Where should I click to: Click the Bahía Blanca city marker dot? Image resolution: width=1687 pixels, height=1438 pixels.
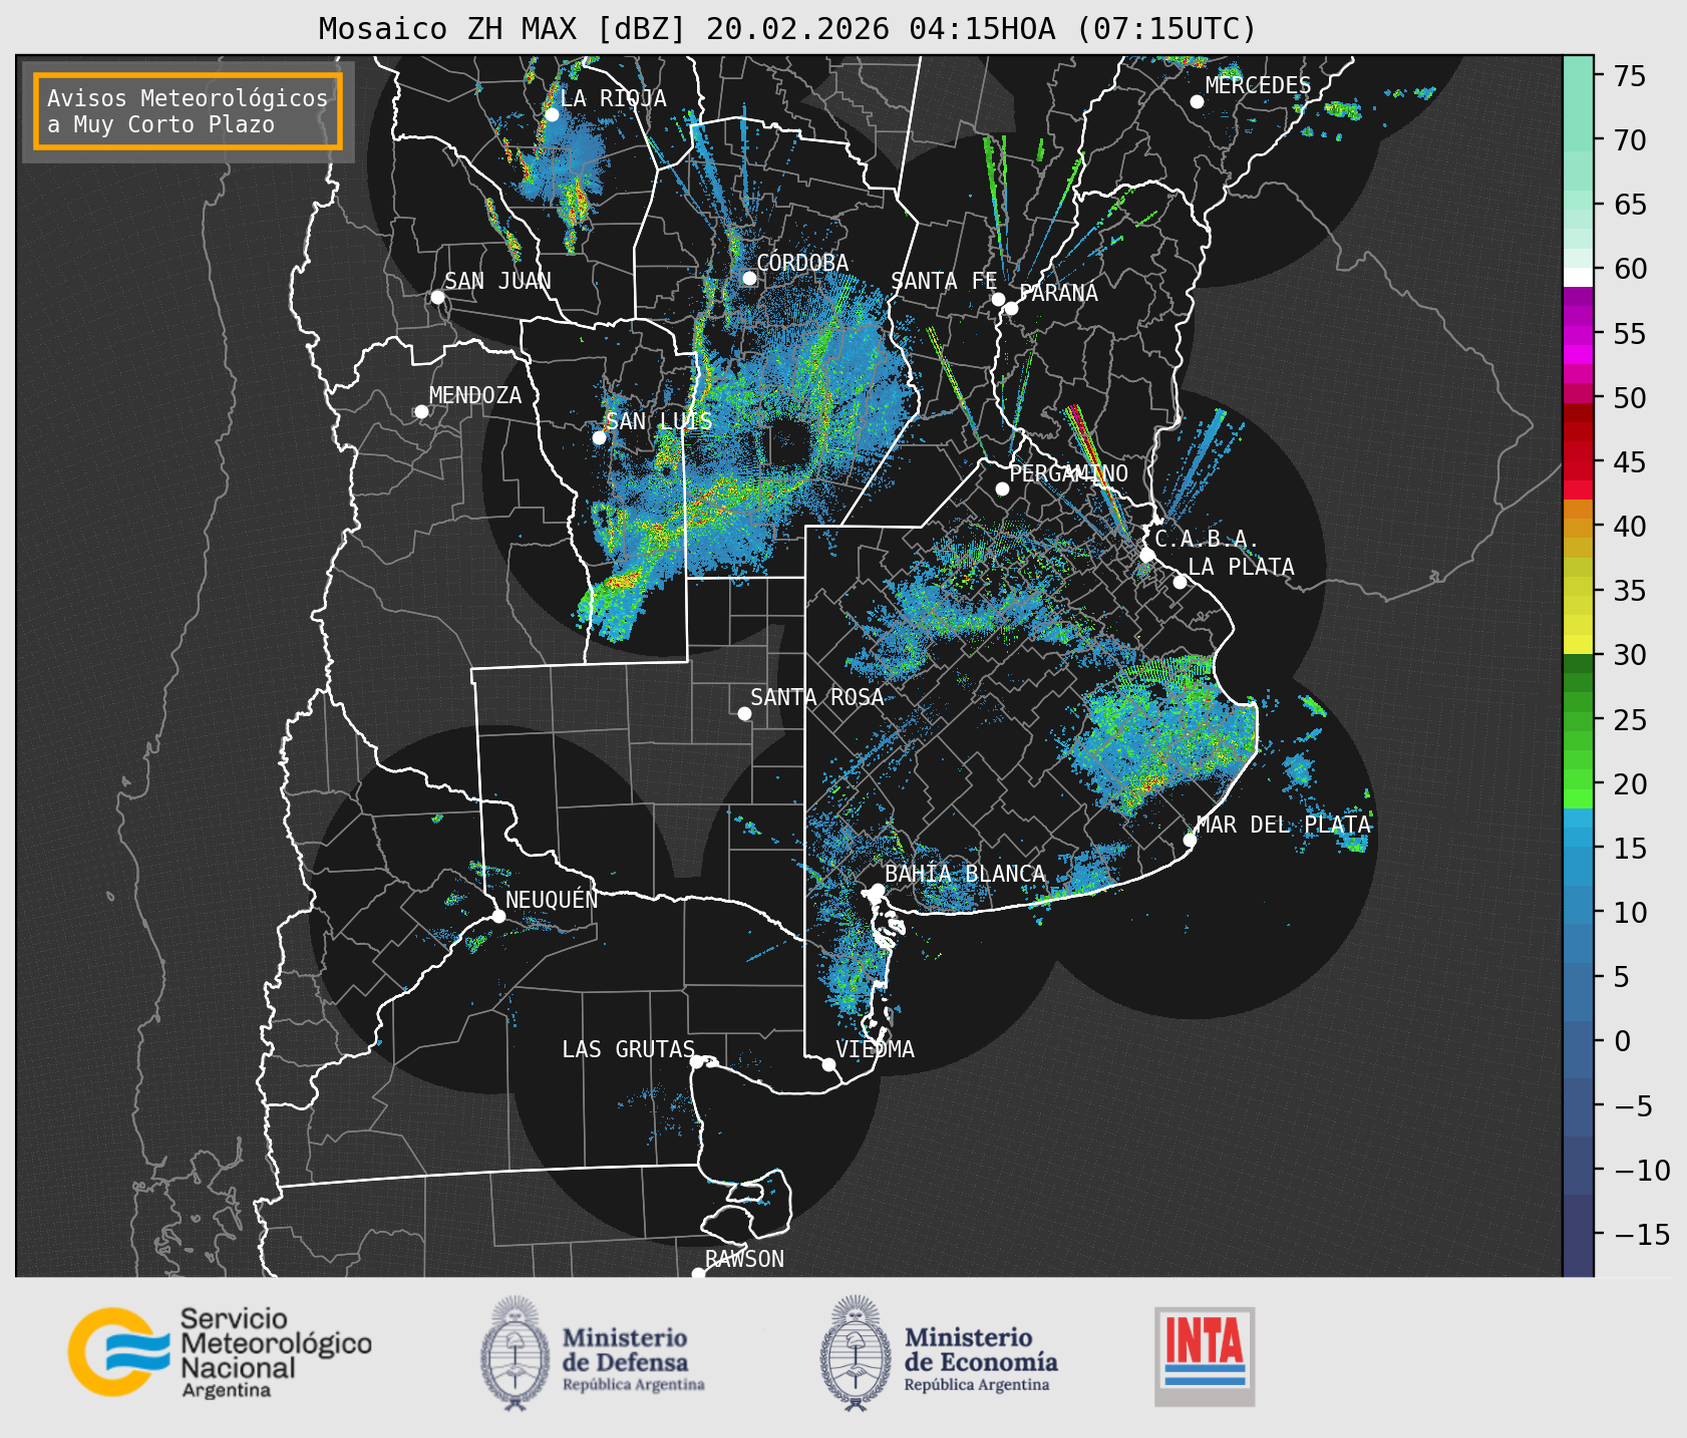point(877,890)
